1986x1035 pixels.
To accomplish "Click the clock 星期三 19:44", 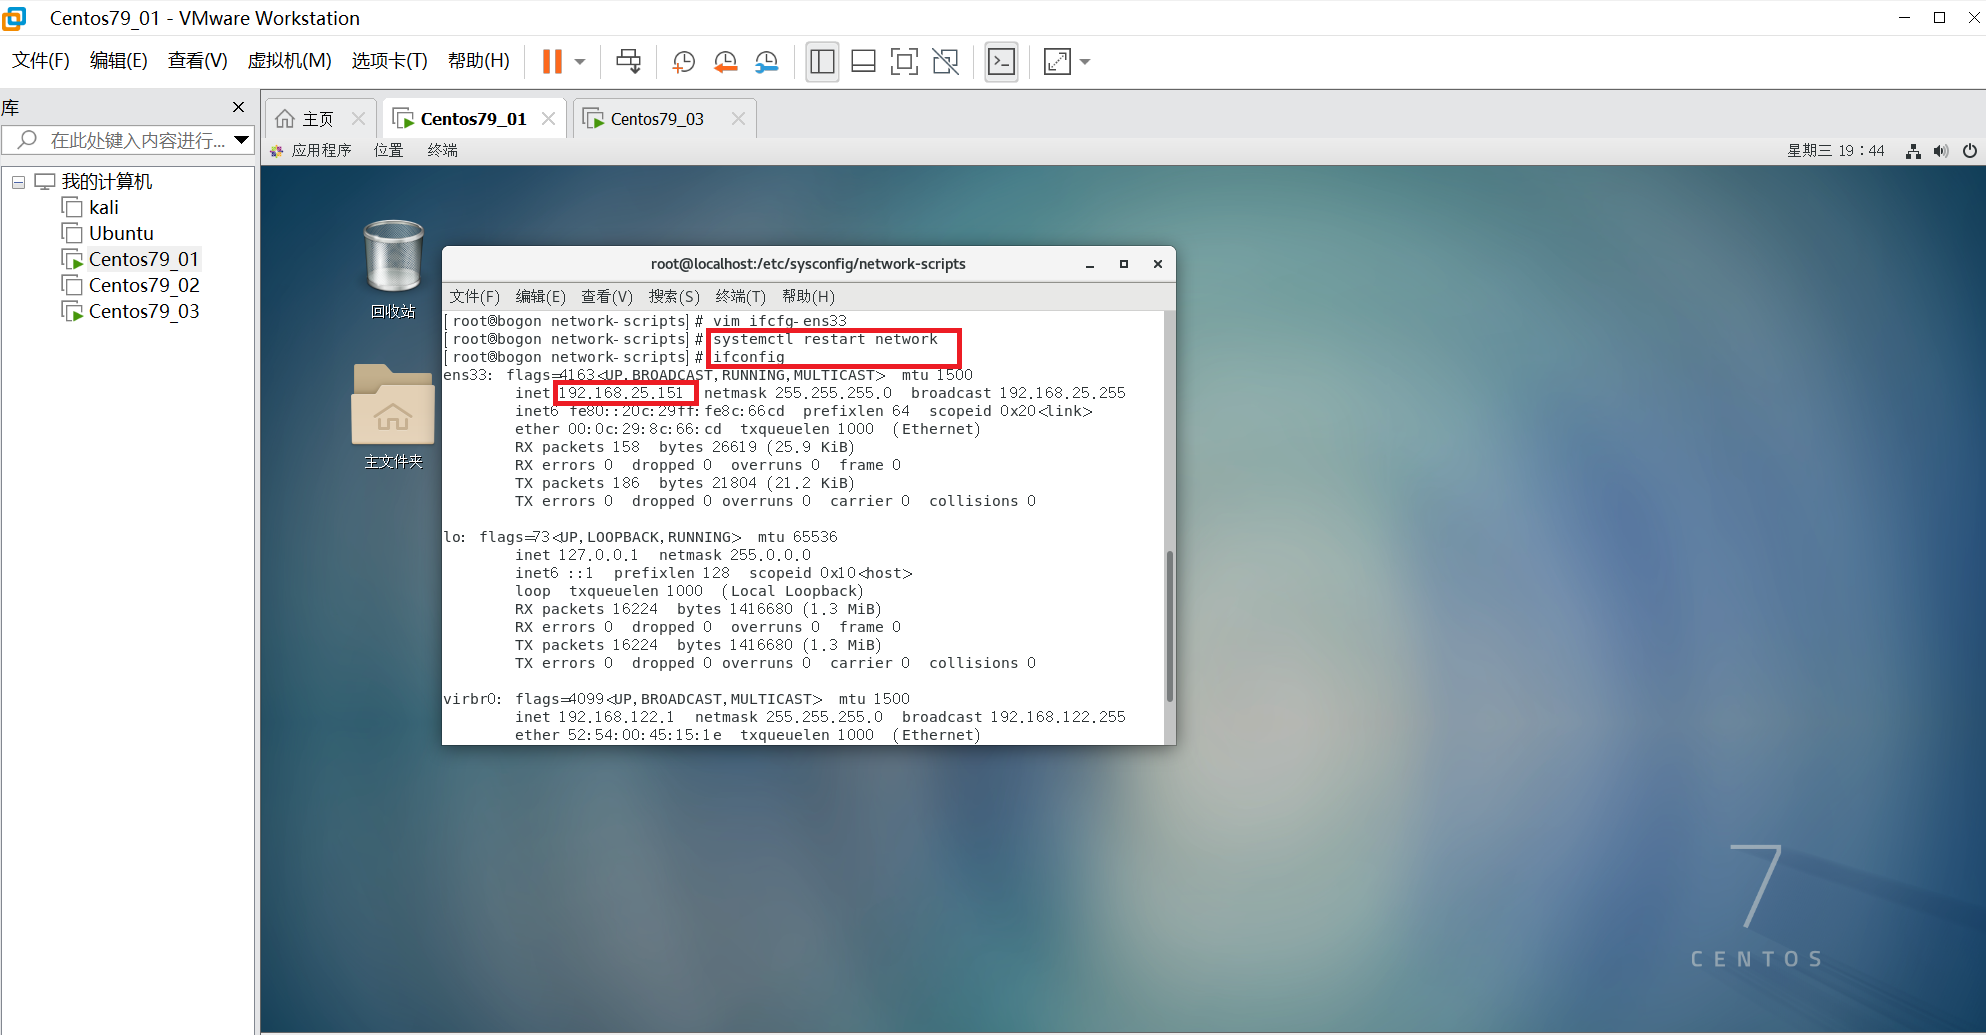I will (x=1835, y=151).
